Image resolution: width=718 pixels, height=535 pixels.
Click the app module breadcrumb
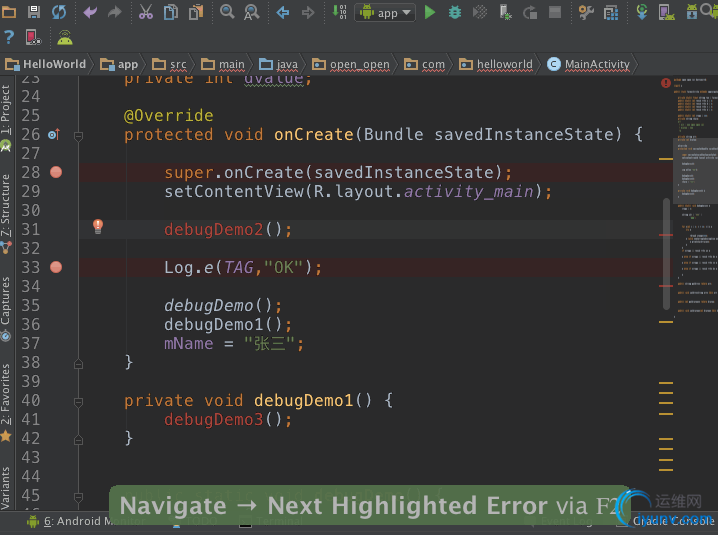click(x=119, y=64)
